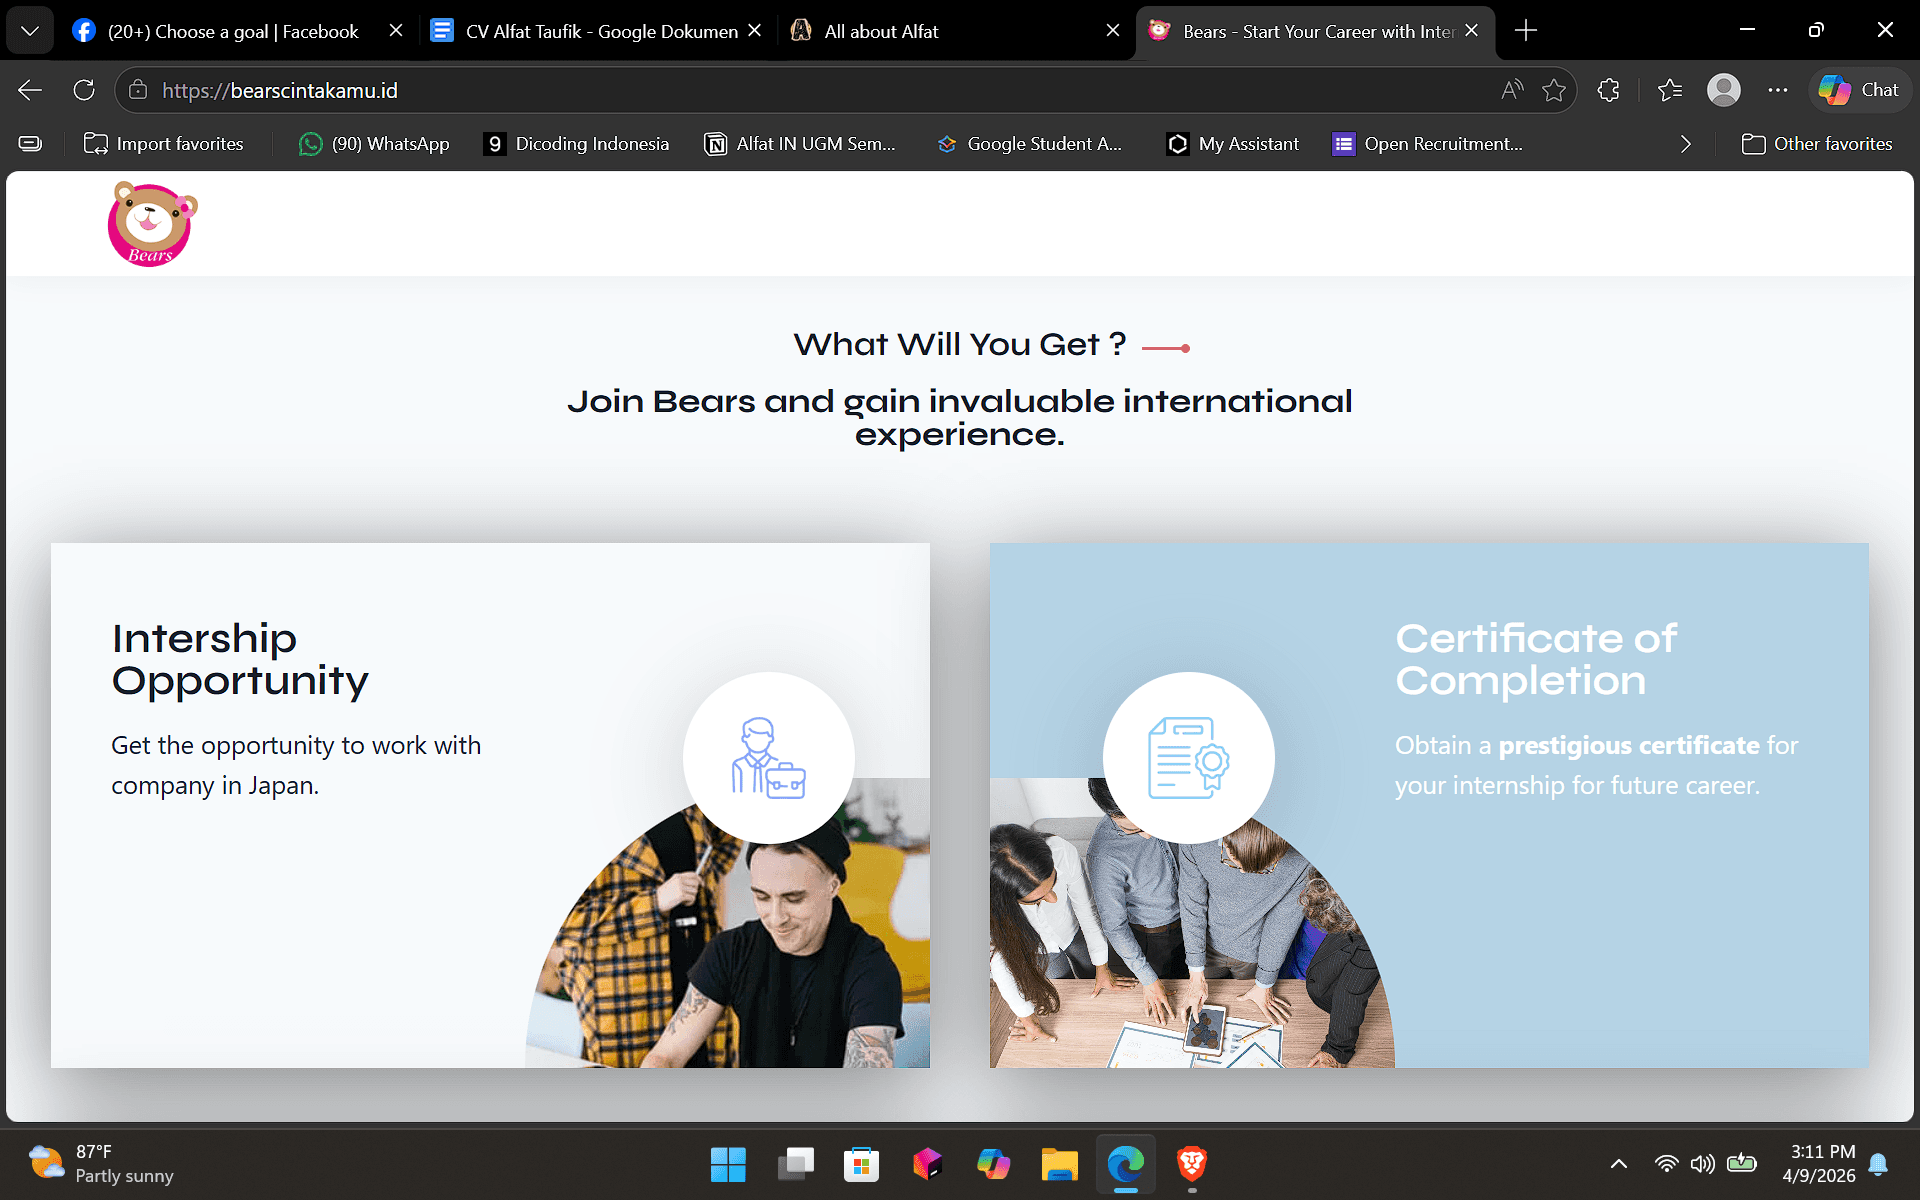1920x1200 pixels.
Task: Open Settings and more ellipsis menu
Action: click(x=1777, y=90)
